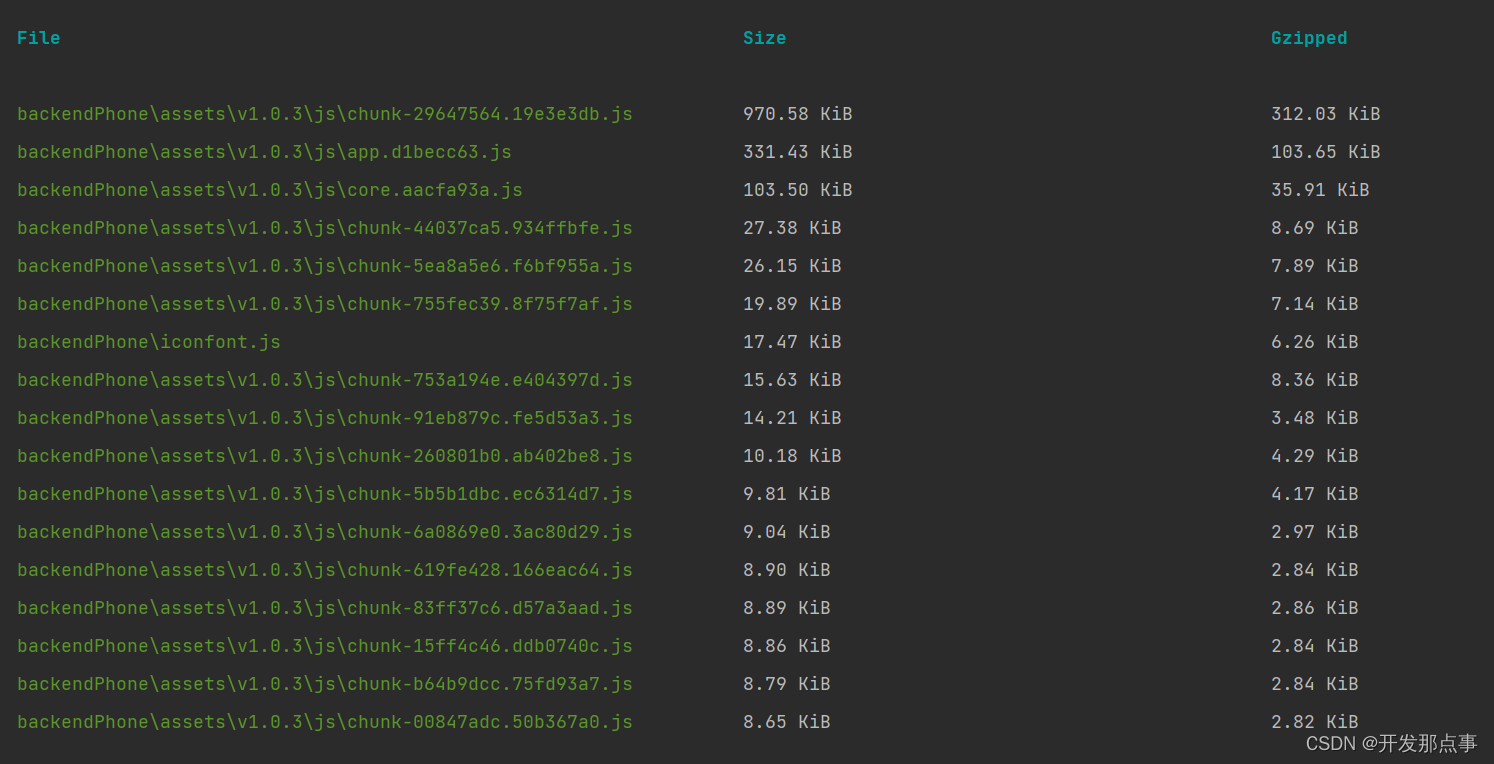Click size value 14.21 KiB
Image resolution: width=1494 pixels, height=764 pixels.
792,418
